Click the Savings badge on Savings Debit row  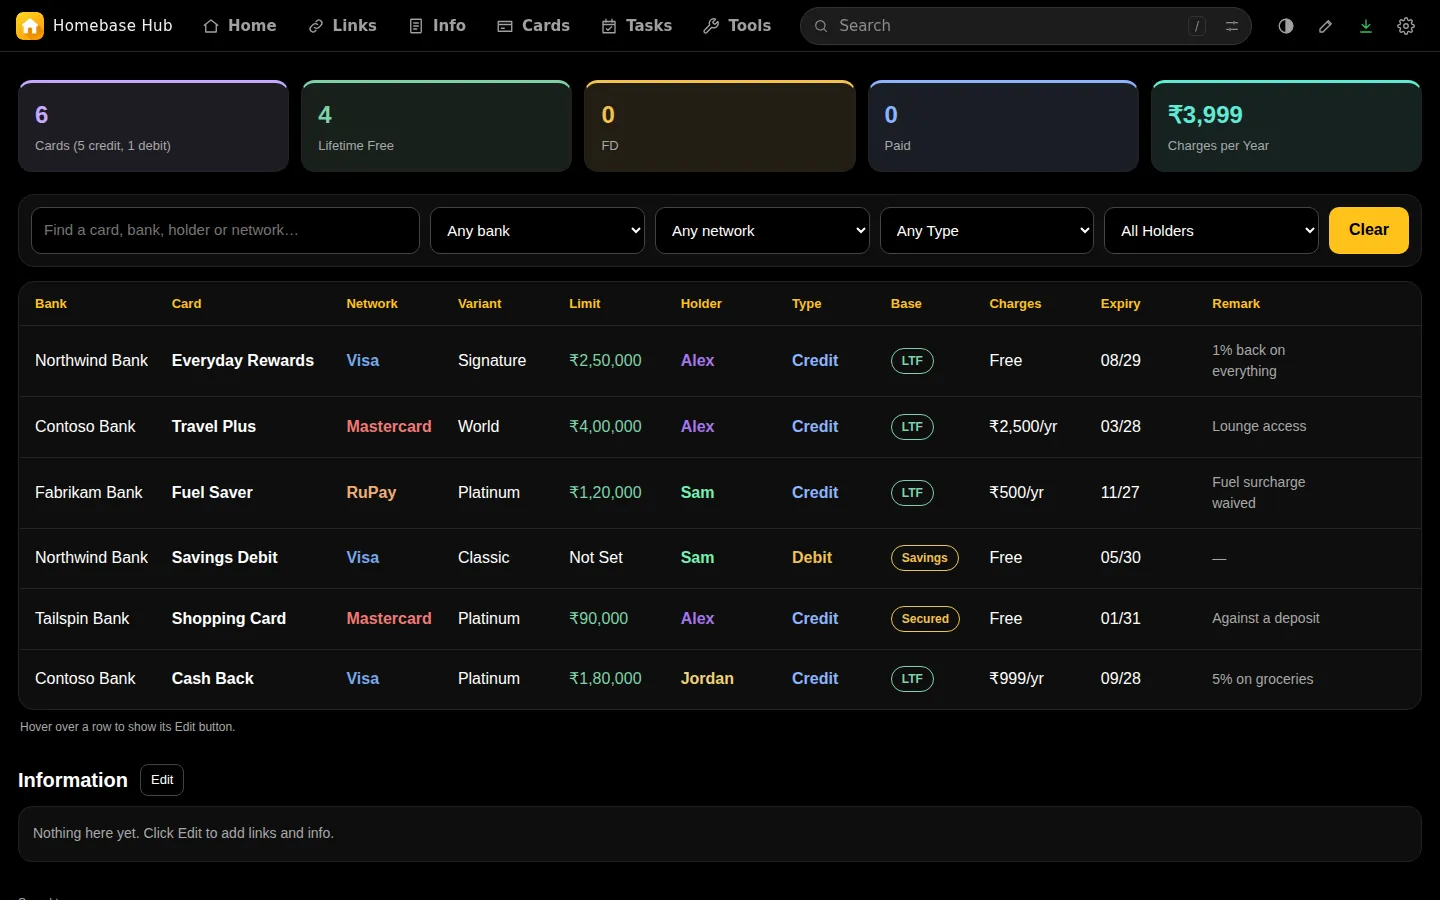925,558
